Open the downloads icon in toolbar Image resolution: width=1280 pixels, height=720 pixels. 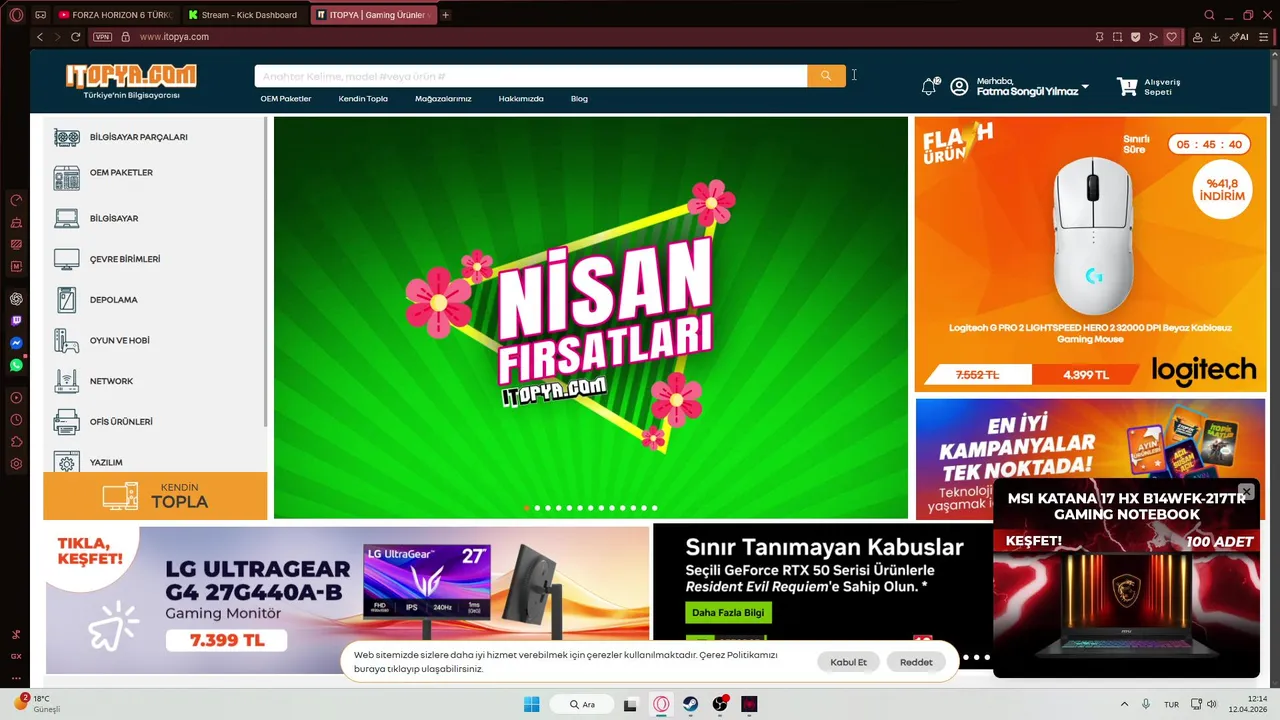coord(1215,37)
